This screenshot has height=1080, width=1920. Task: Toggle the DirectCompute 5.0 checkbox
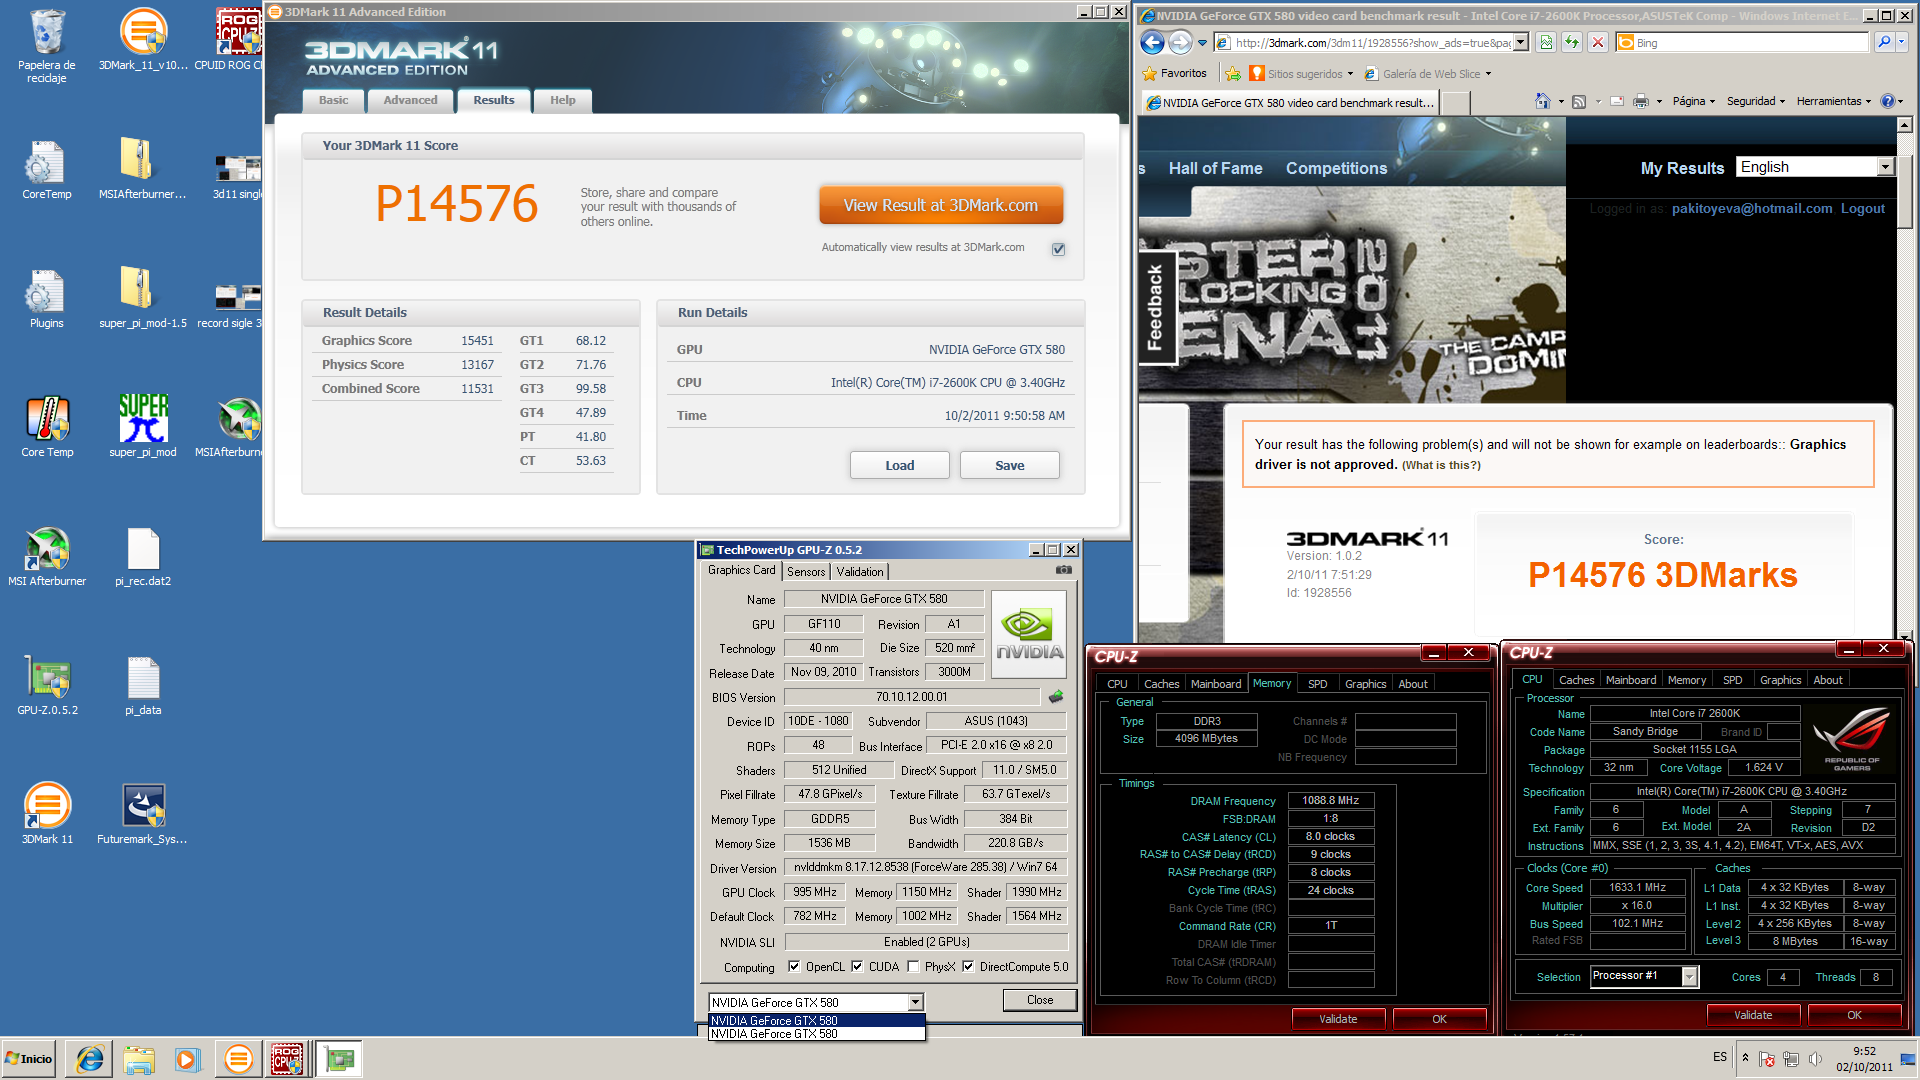(968, 967)
